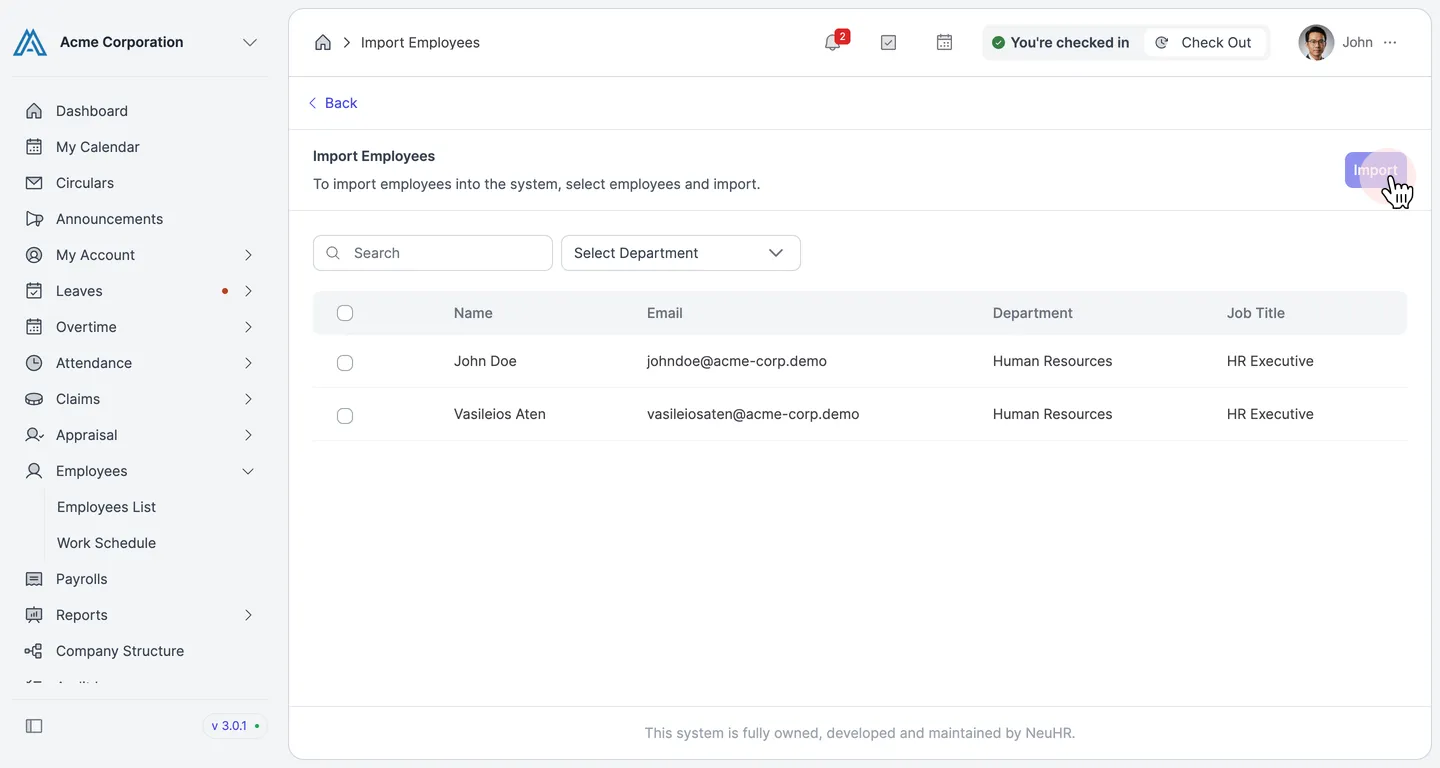Click the Leaves calendar-check icon
This screenshot has width=1440, height=768.
[x=34, y=291]
